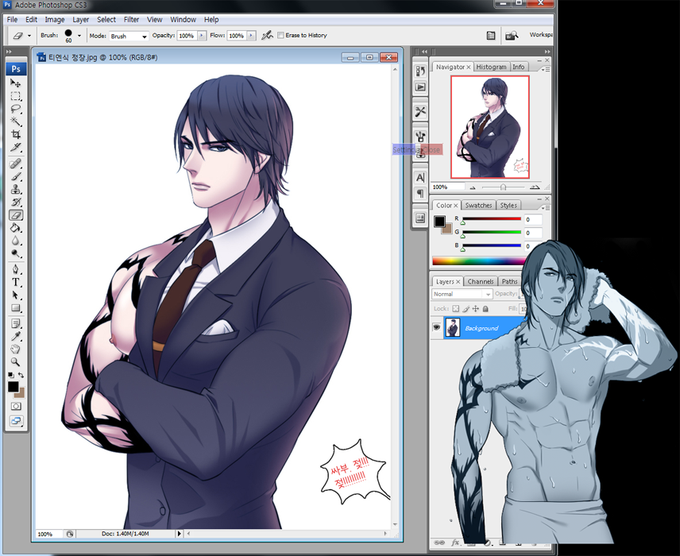Select the Crop tool
680x556 pixels.
point(16,134)
